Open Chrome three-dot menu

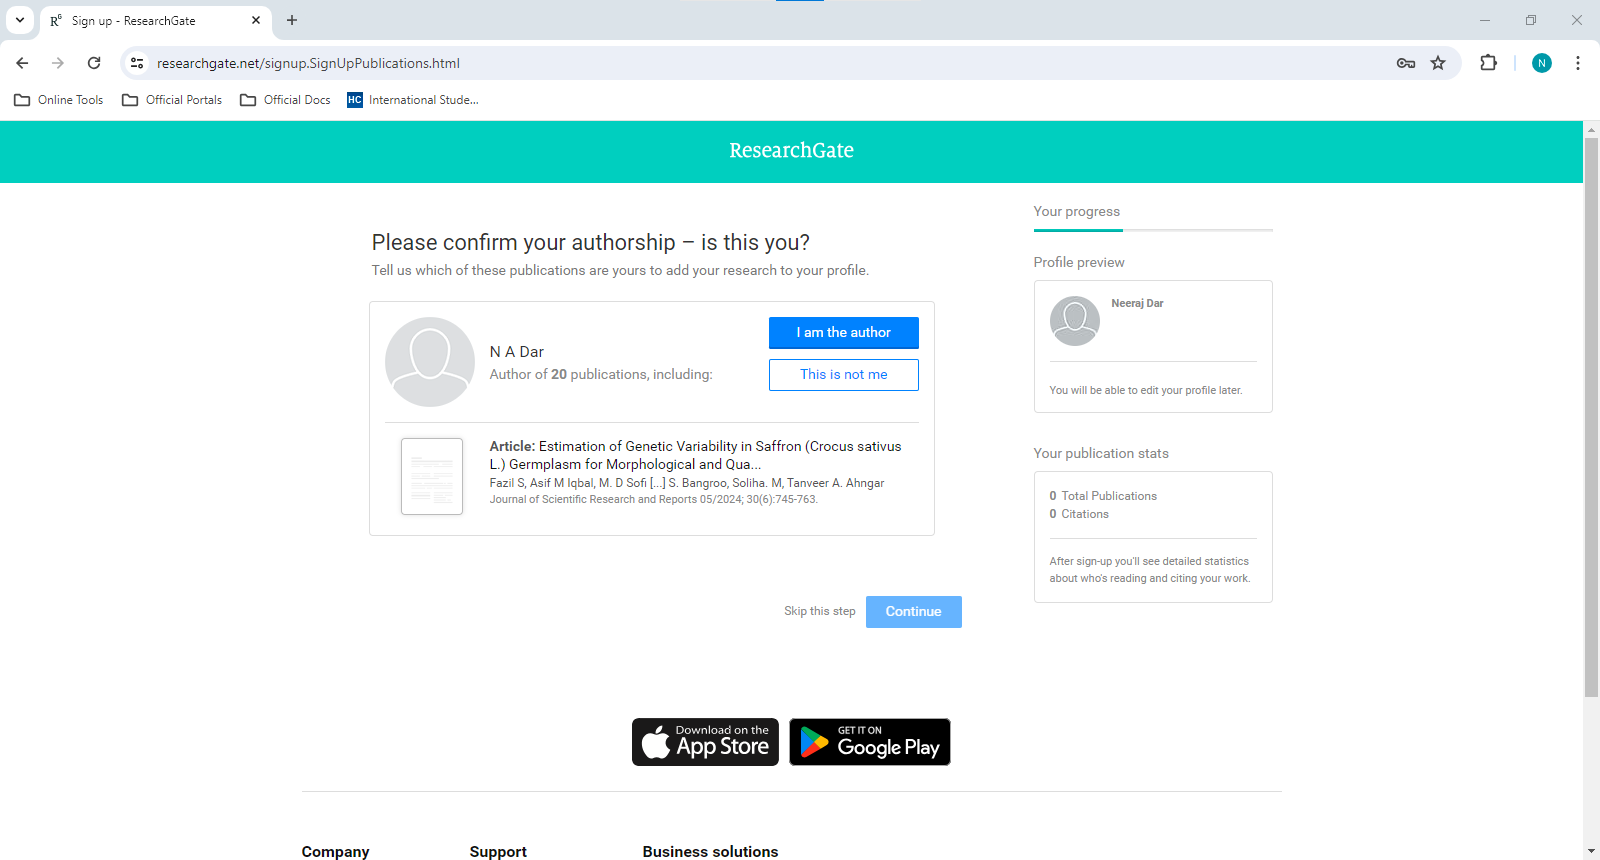pos(1578,63)
